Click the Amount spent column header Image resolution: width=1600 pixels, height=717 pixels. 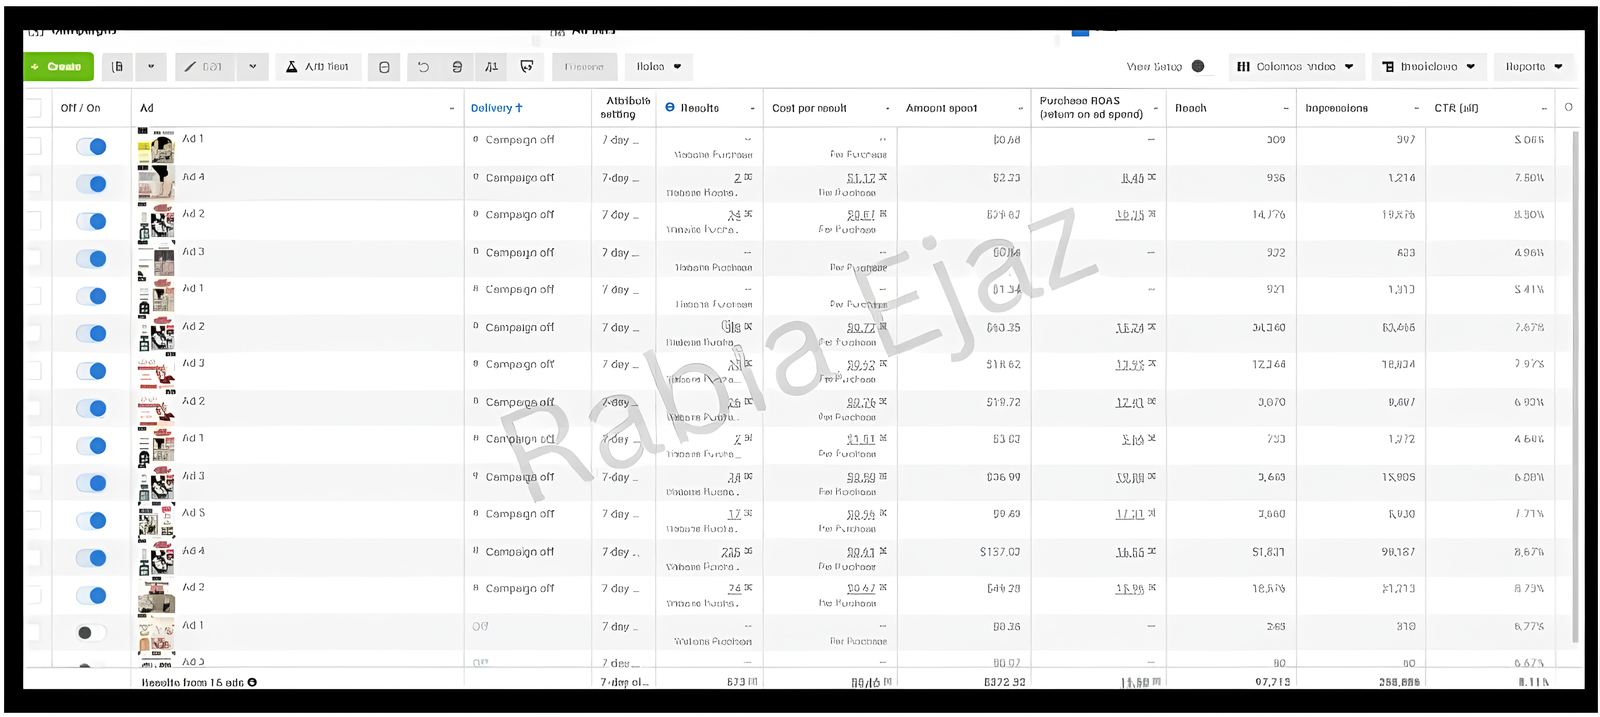coord(941,108)
